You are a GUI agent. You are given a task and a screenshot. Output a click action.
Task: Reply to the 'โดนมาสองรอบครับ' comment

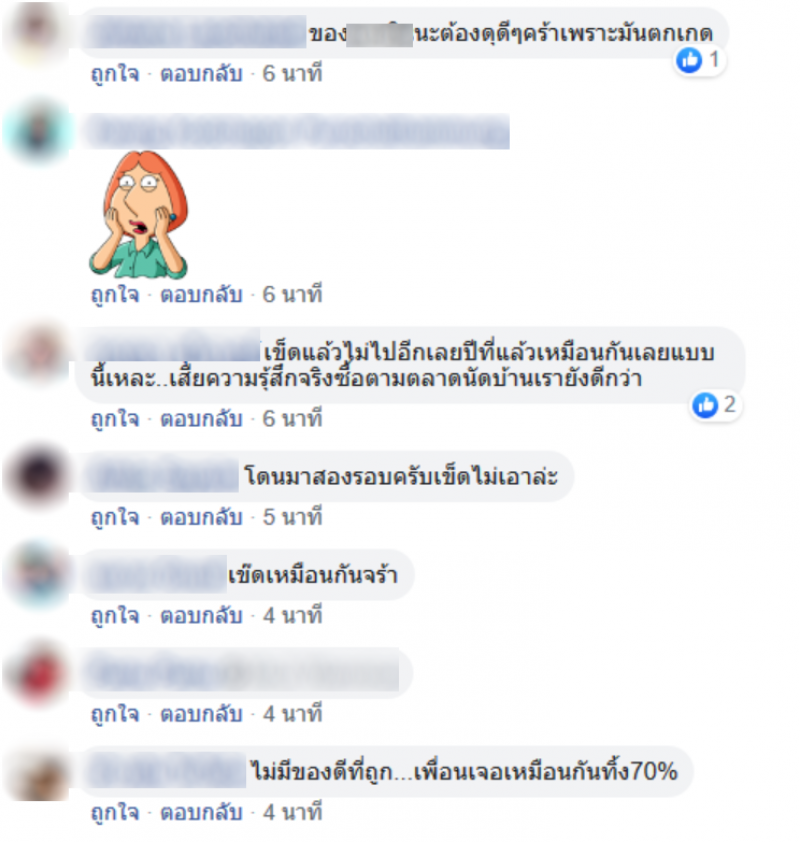click(201, 517)
